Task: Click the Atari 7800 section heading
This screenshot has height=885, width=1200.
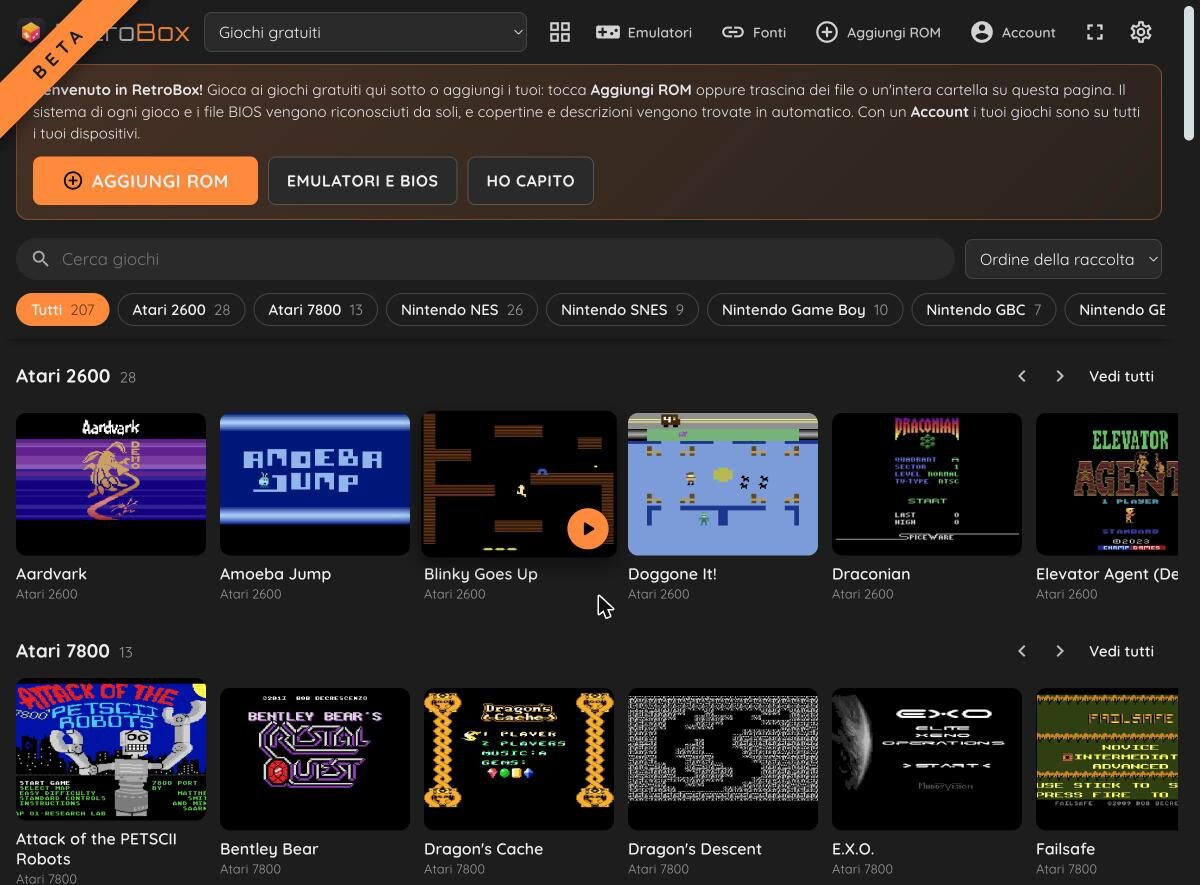Action: 62,651
